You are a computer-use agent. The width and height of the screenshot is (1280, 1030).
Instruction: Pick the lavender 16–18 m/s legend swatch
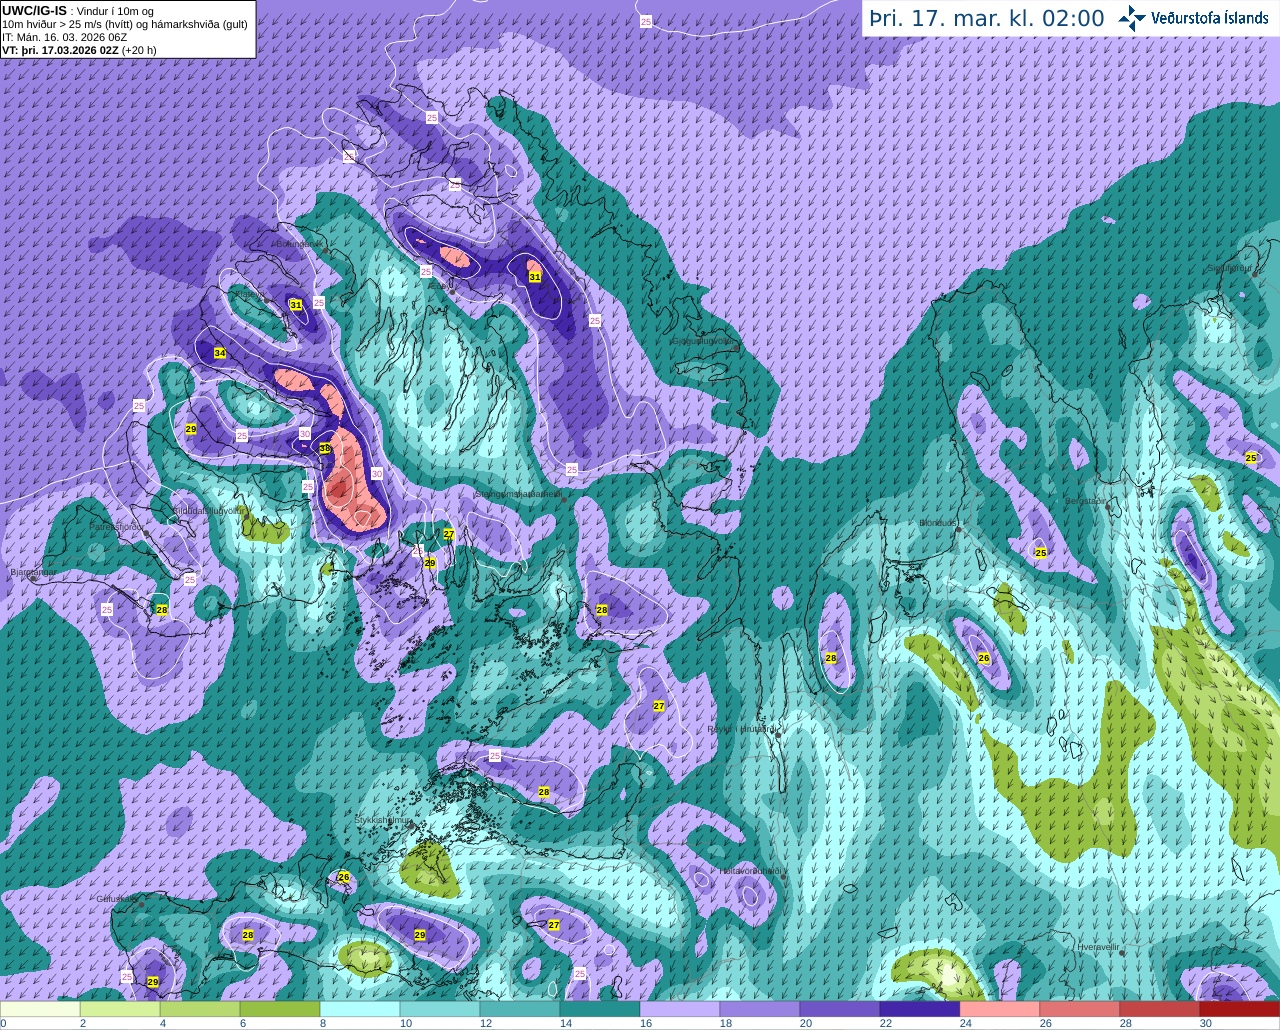[680, 1009]
